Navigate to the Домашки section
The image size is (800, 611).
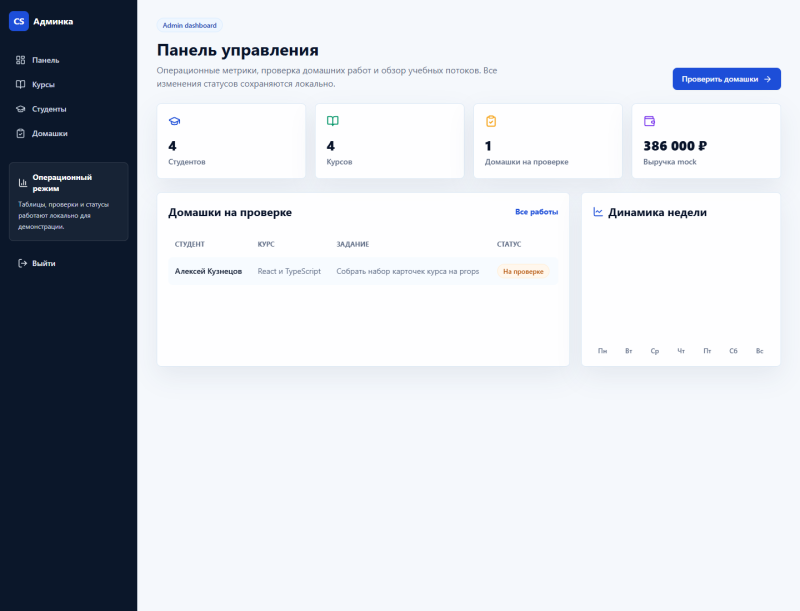click(68, 134)
